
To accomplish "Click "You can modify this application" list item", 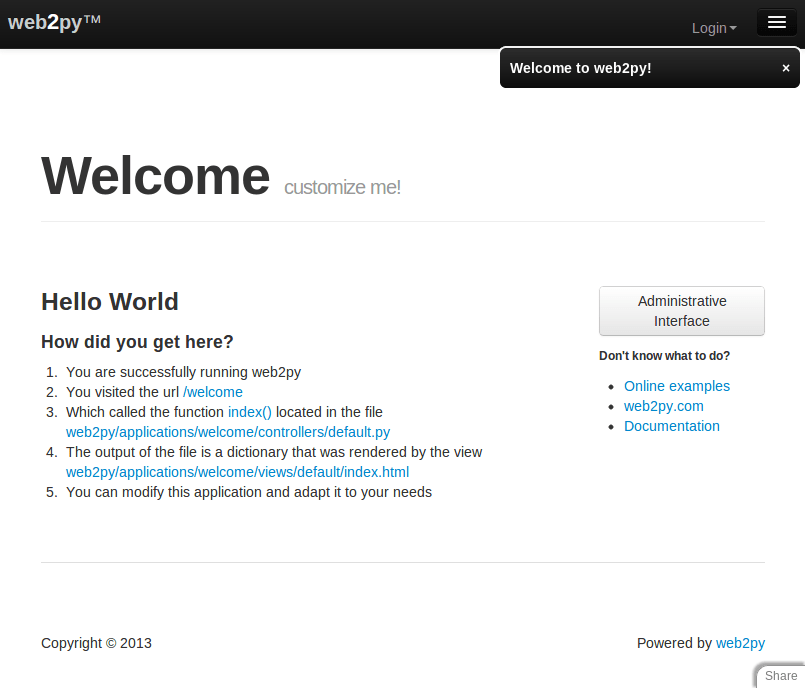I will click(x=249, y=492).
